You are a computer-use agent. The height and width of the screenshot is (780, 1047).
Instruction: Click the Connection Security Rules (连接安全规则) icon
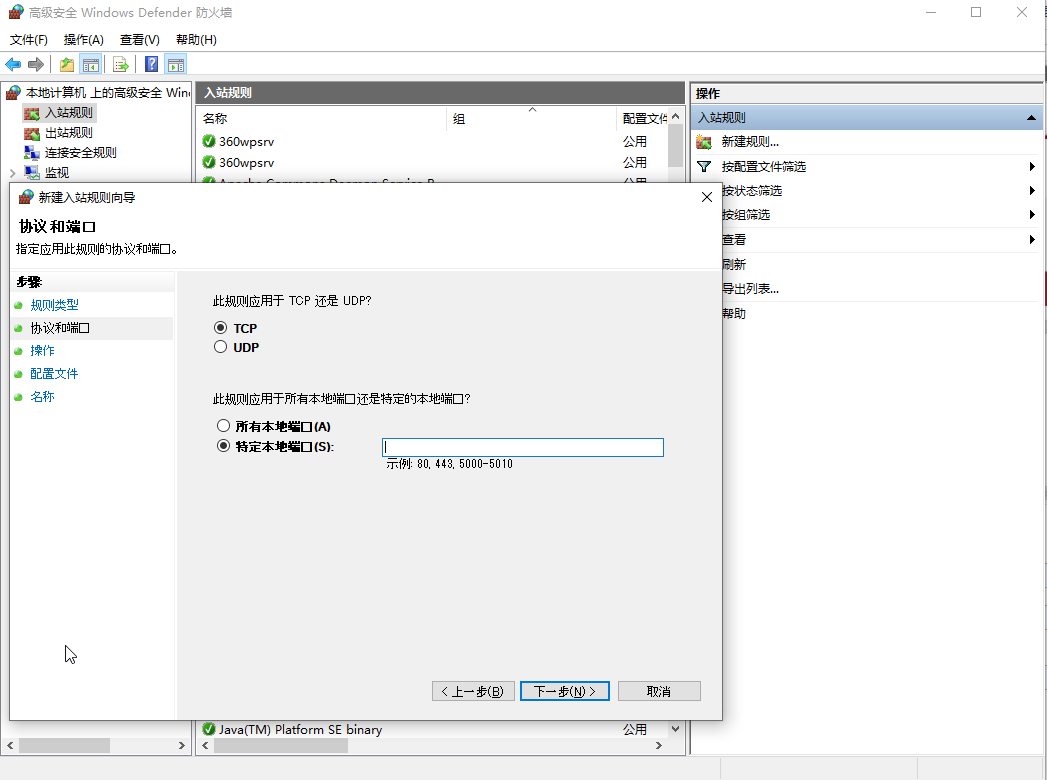pyautogui.click(x=32, y=153)
